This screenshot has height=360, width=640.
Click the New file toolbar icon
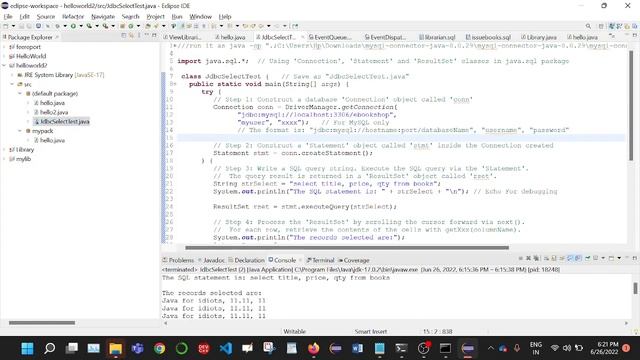click(x=6, y=26)
